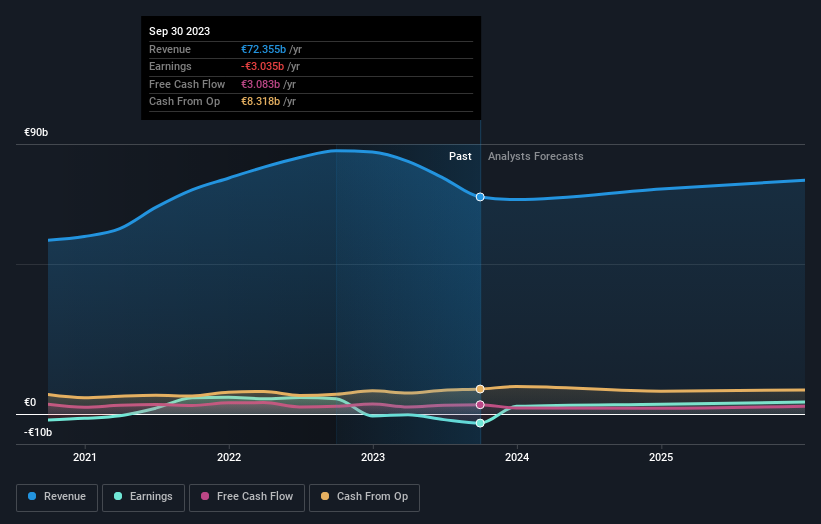This screenshot has height=524, width=821.
Task: Click the orange Cash From Op legend dot
Action: (x=325, y=496)
